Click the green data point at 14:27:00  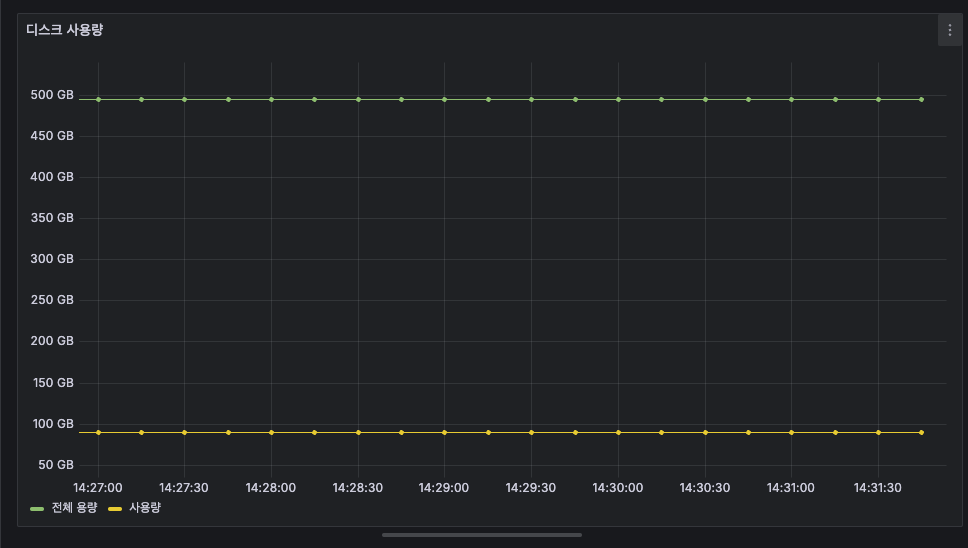(x=98, y=99)
